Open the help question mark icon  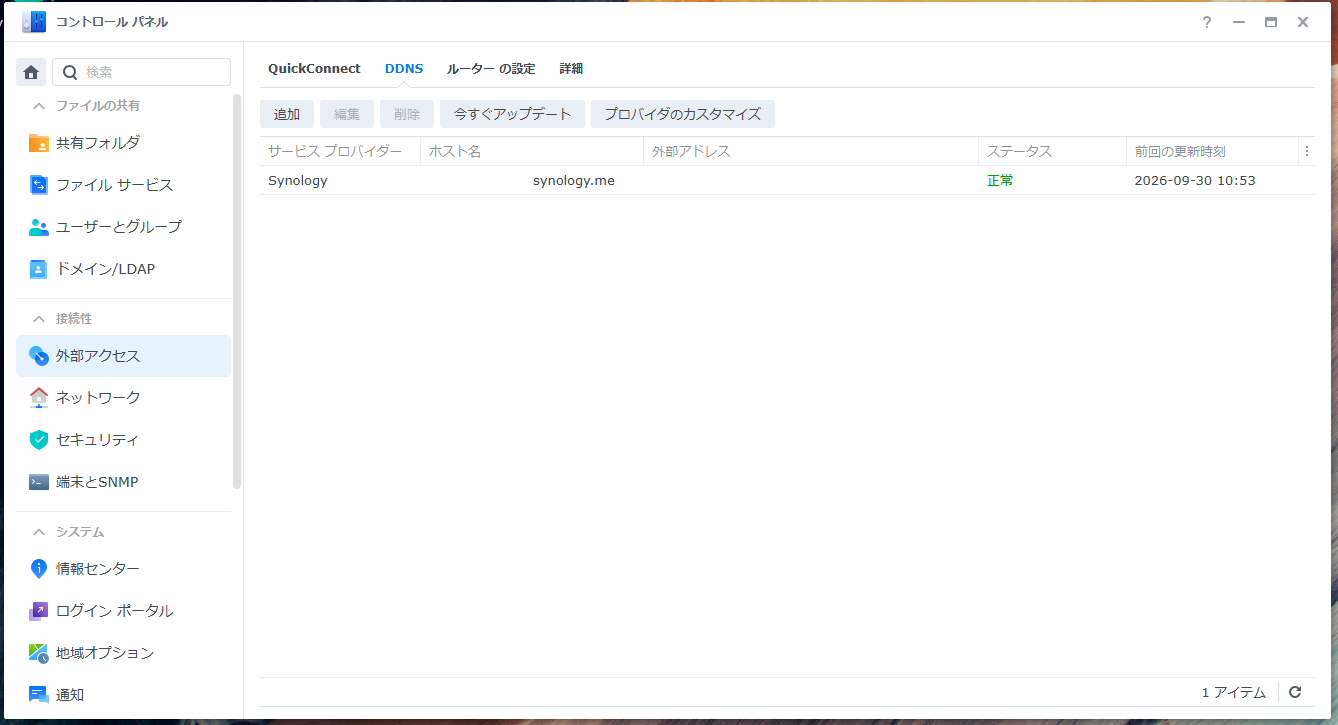point(1207,22)
